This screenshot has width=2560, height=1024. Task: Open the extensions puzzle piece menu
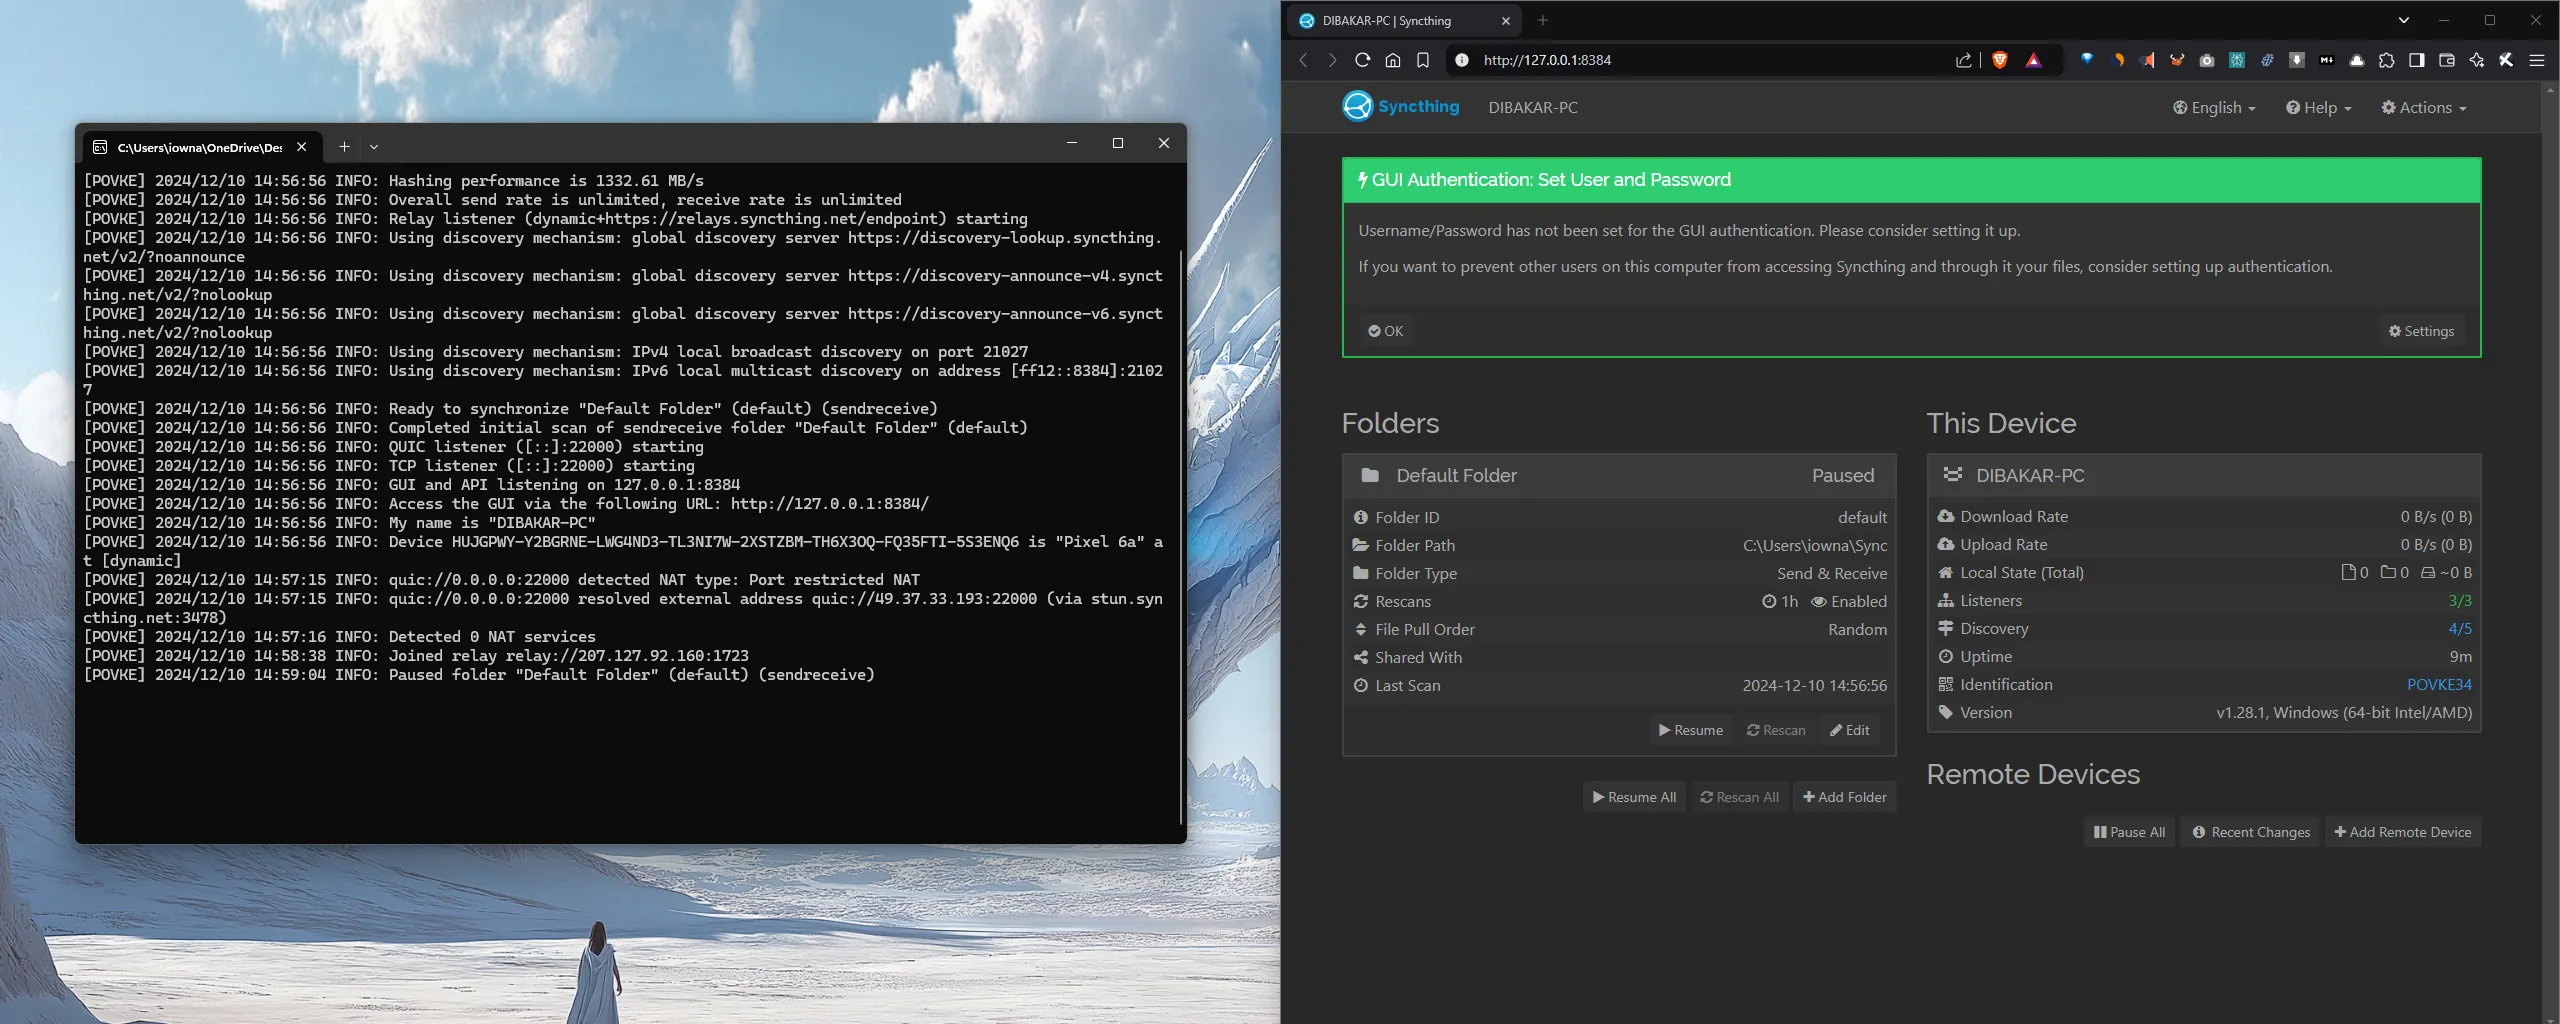click(x=2387, y=60)
